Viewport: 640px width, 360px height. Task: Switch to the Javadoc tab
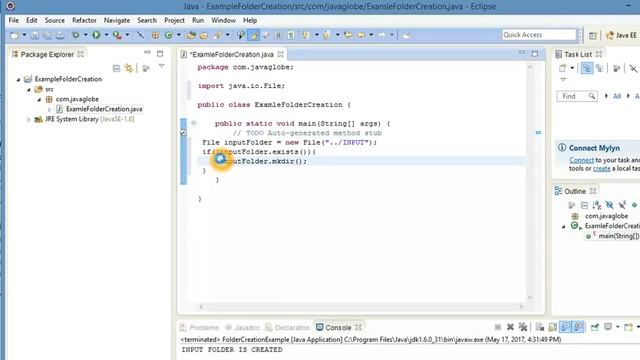point(242,327)
